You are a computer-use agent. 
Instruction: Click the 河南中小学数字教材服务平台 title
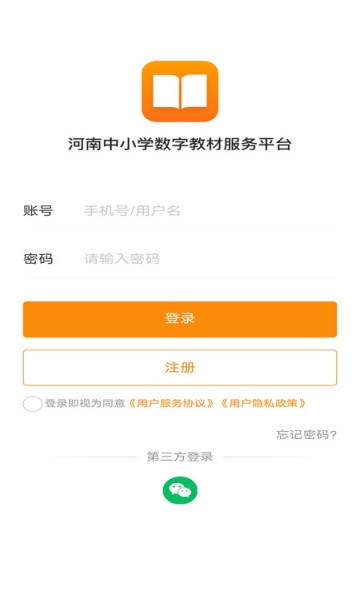180,144
